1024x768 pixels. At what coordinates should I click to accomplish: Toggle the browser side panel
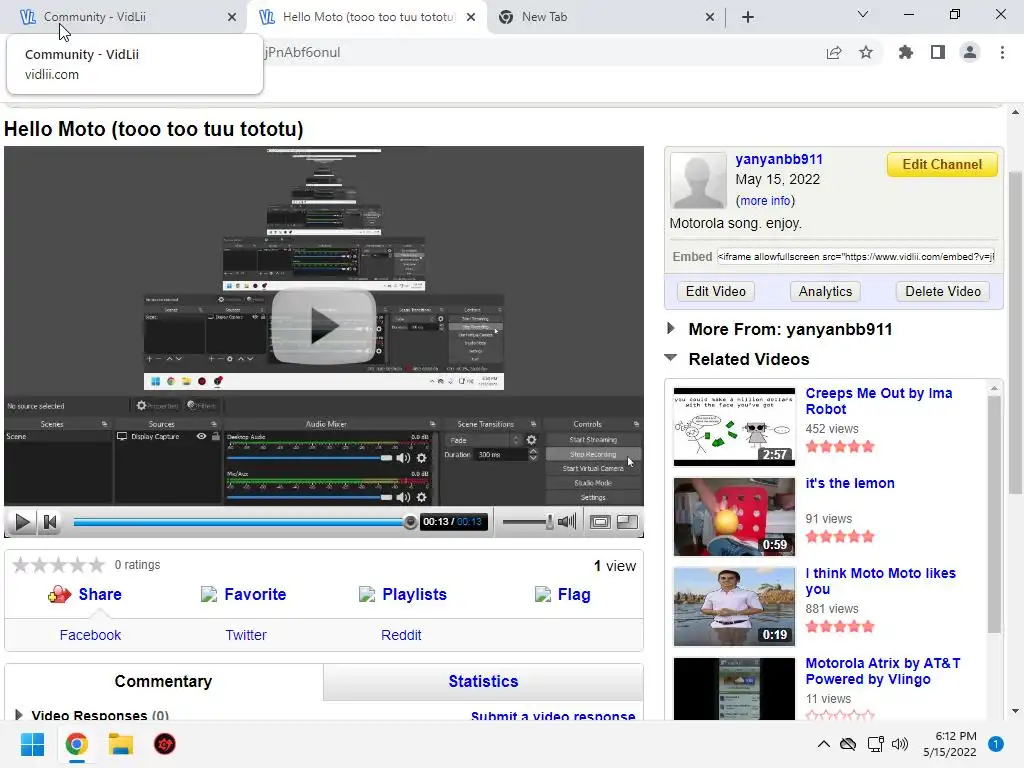point(938,52)
